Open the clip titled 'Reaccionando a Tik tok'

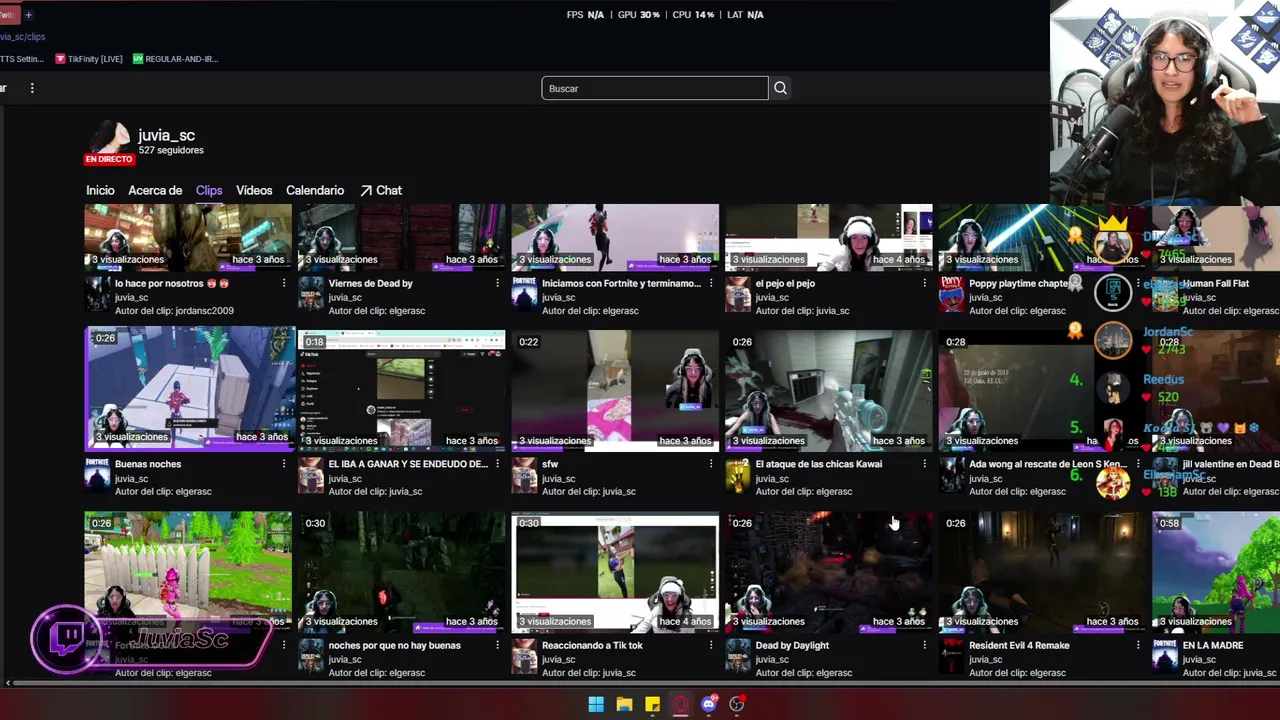click(x=592, y=645)
